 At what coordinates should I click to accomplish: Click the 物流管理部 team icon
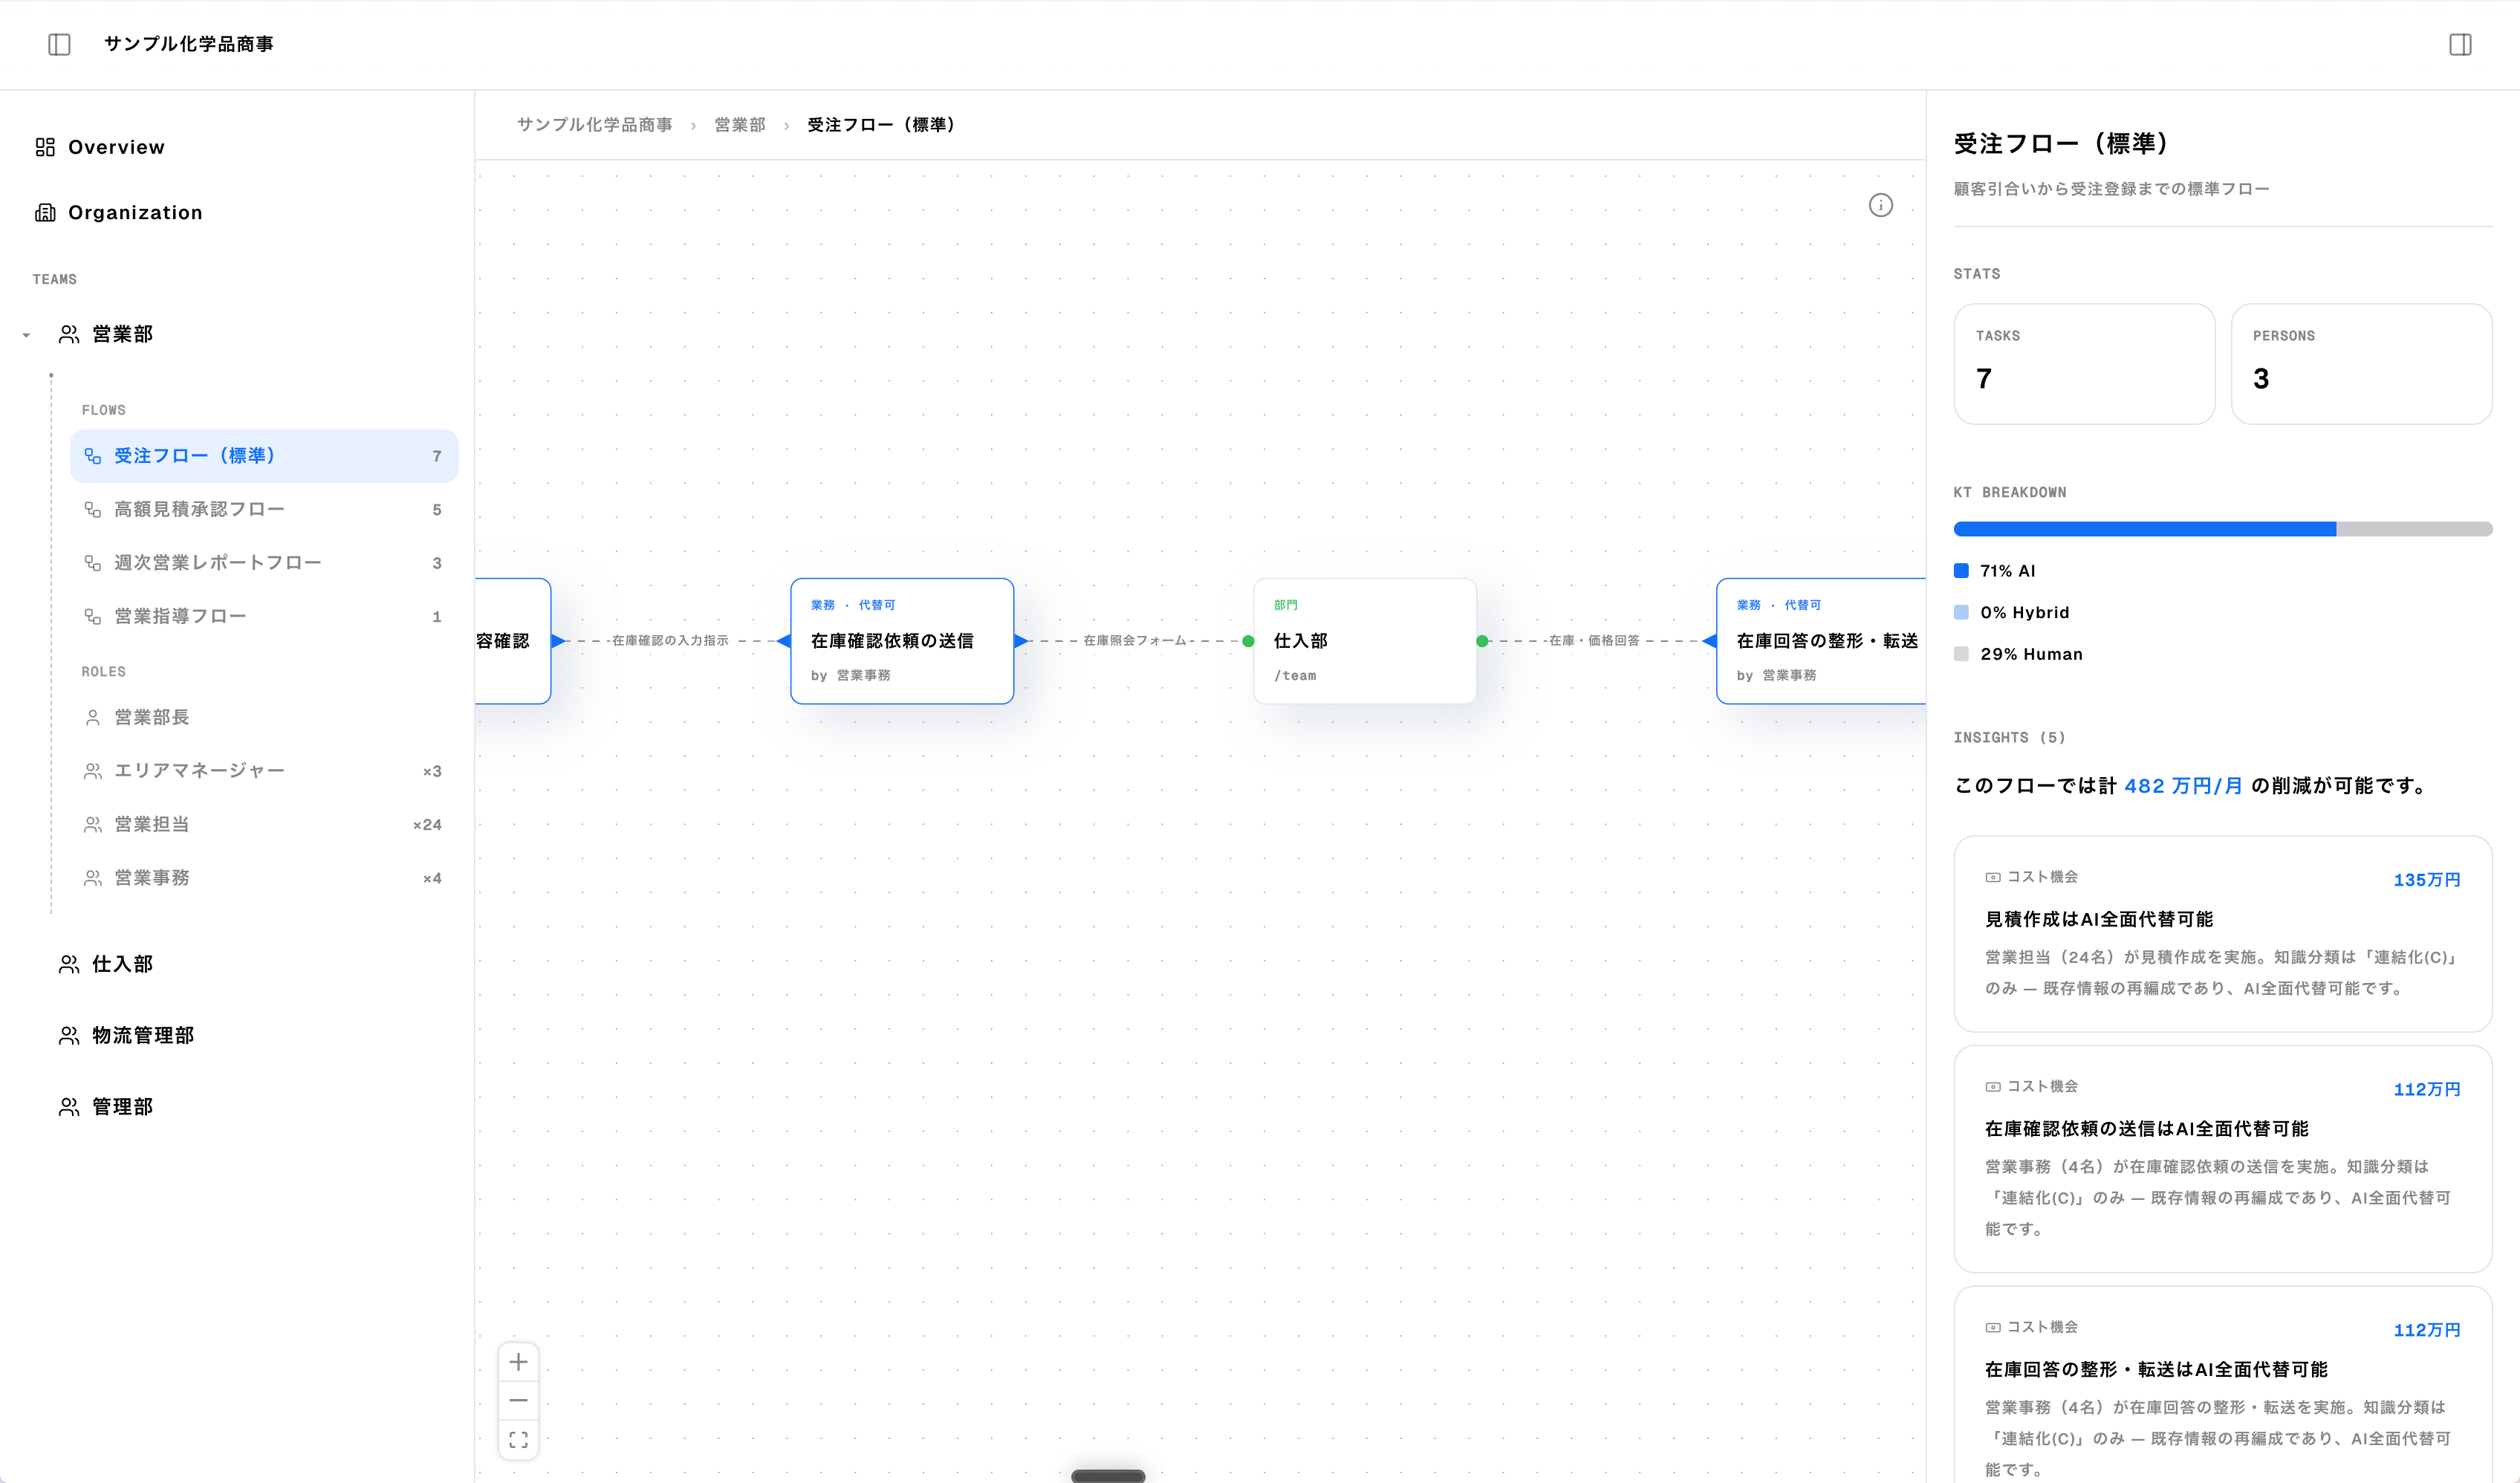[69, 1035]
